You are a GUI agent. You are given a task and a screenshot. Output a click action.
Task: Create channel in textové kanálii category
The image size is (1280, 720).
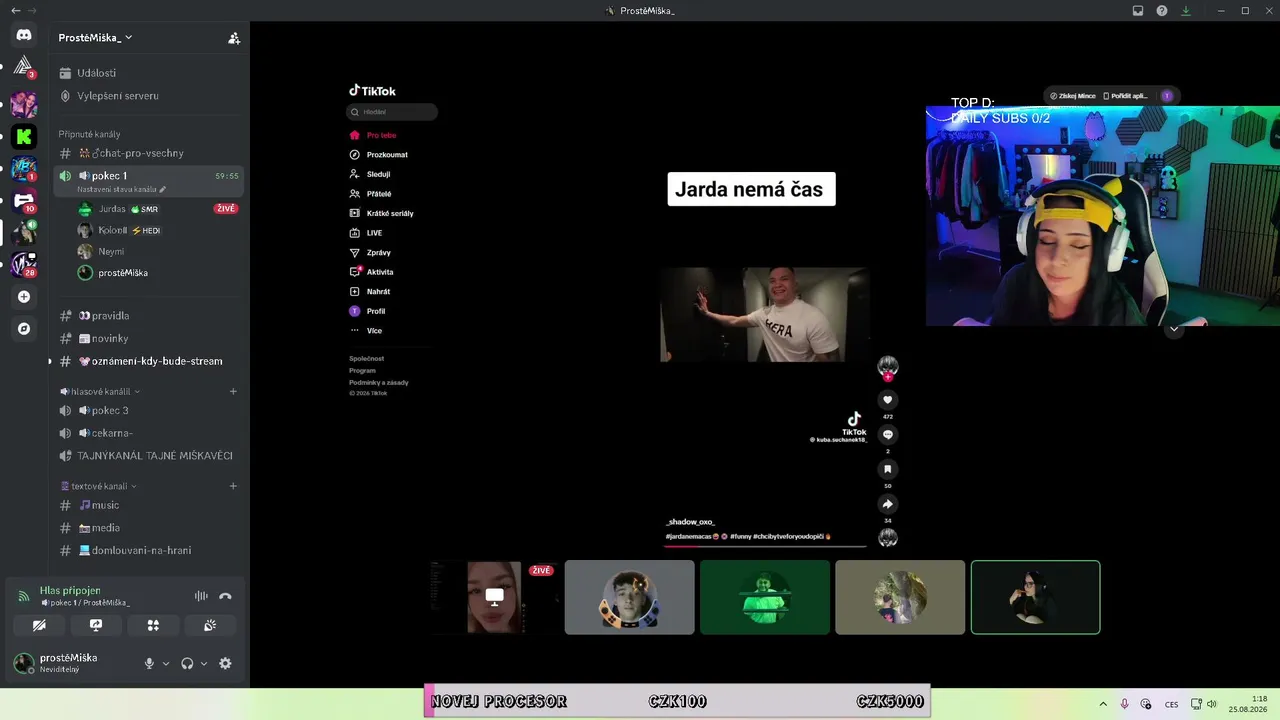(x=233, y=486)
